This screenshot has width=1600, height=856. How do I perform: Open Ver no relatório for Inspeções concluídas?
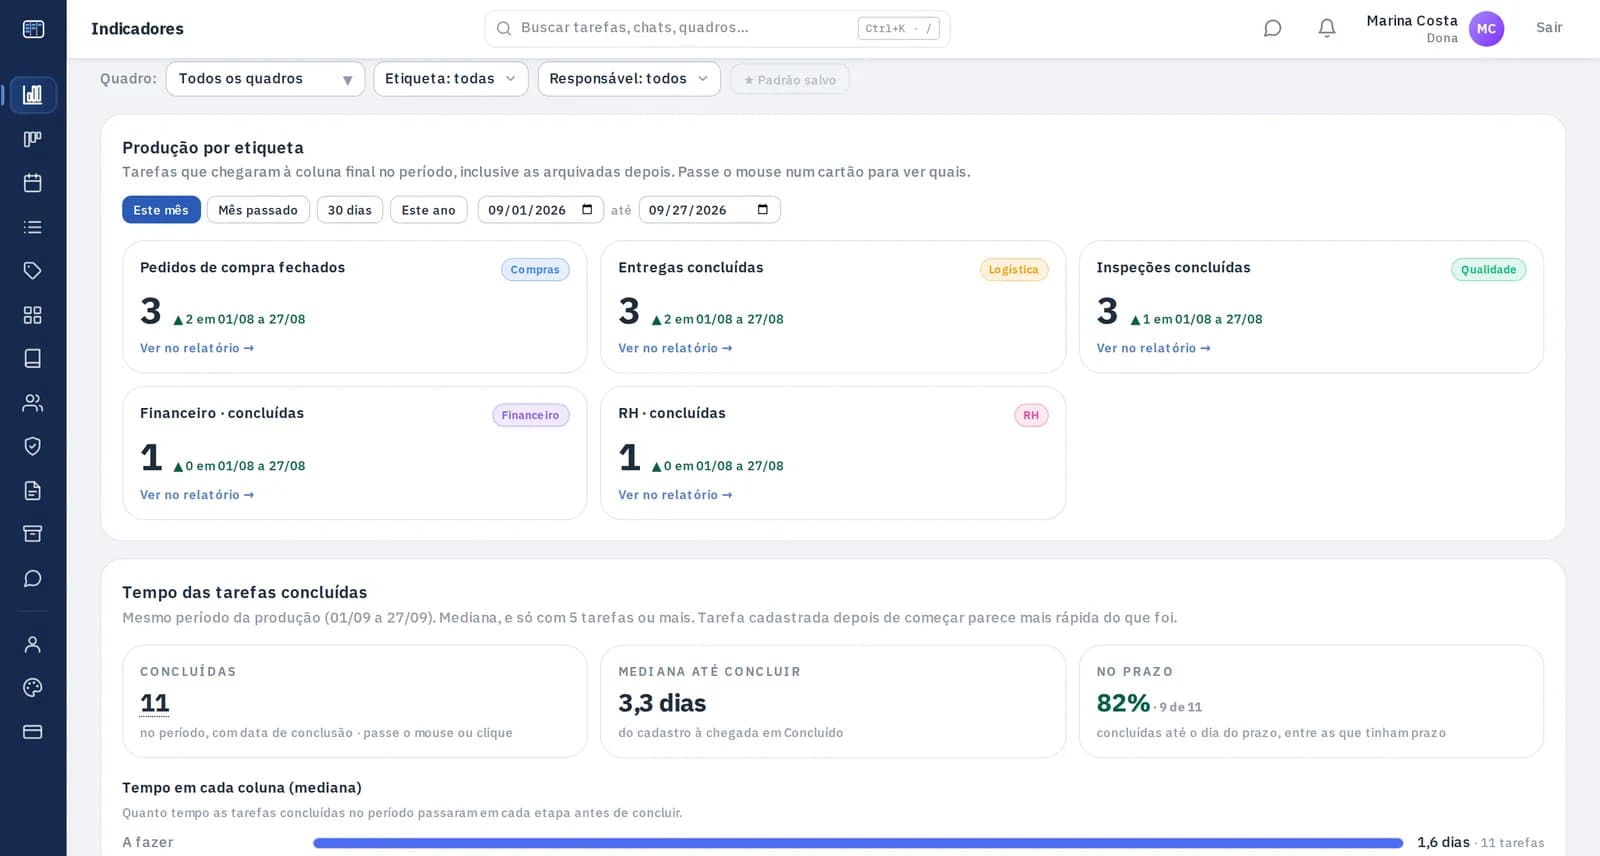pos(1153,348)
